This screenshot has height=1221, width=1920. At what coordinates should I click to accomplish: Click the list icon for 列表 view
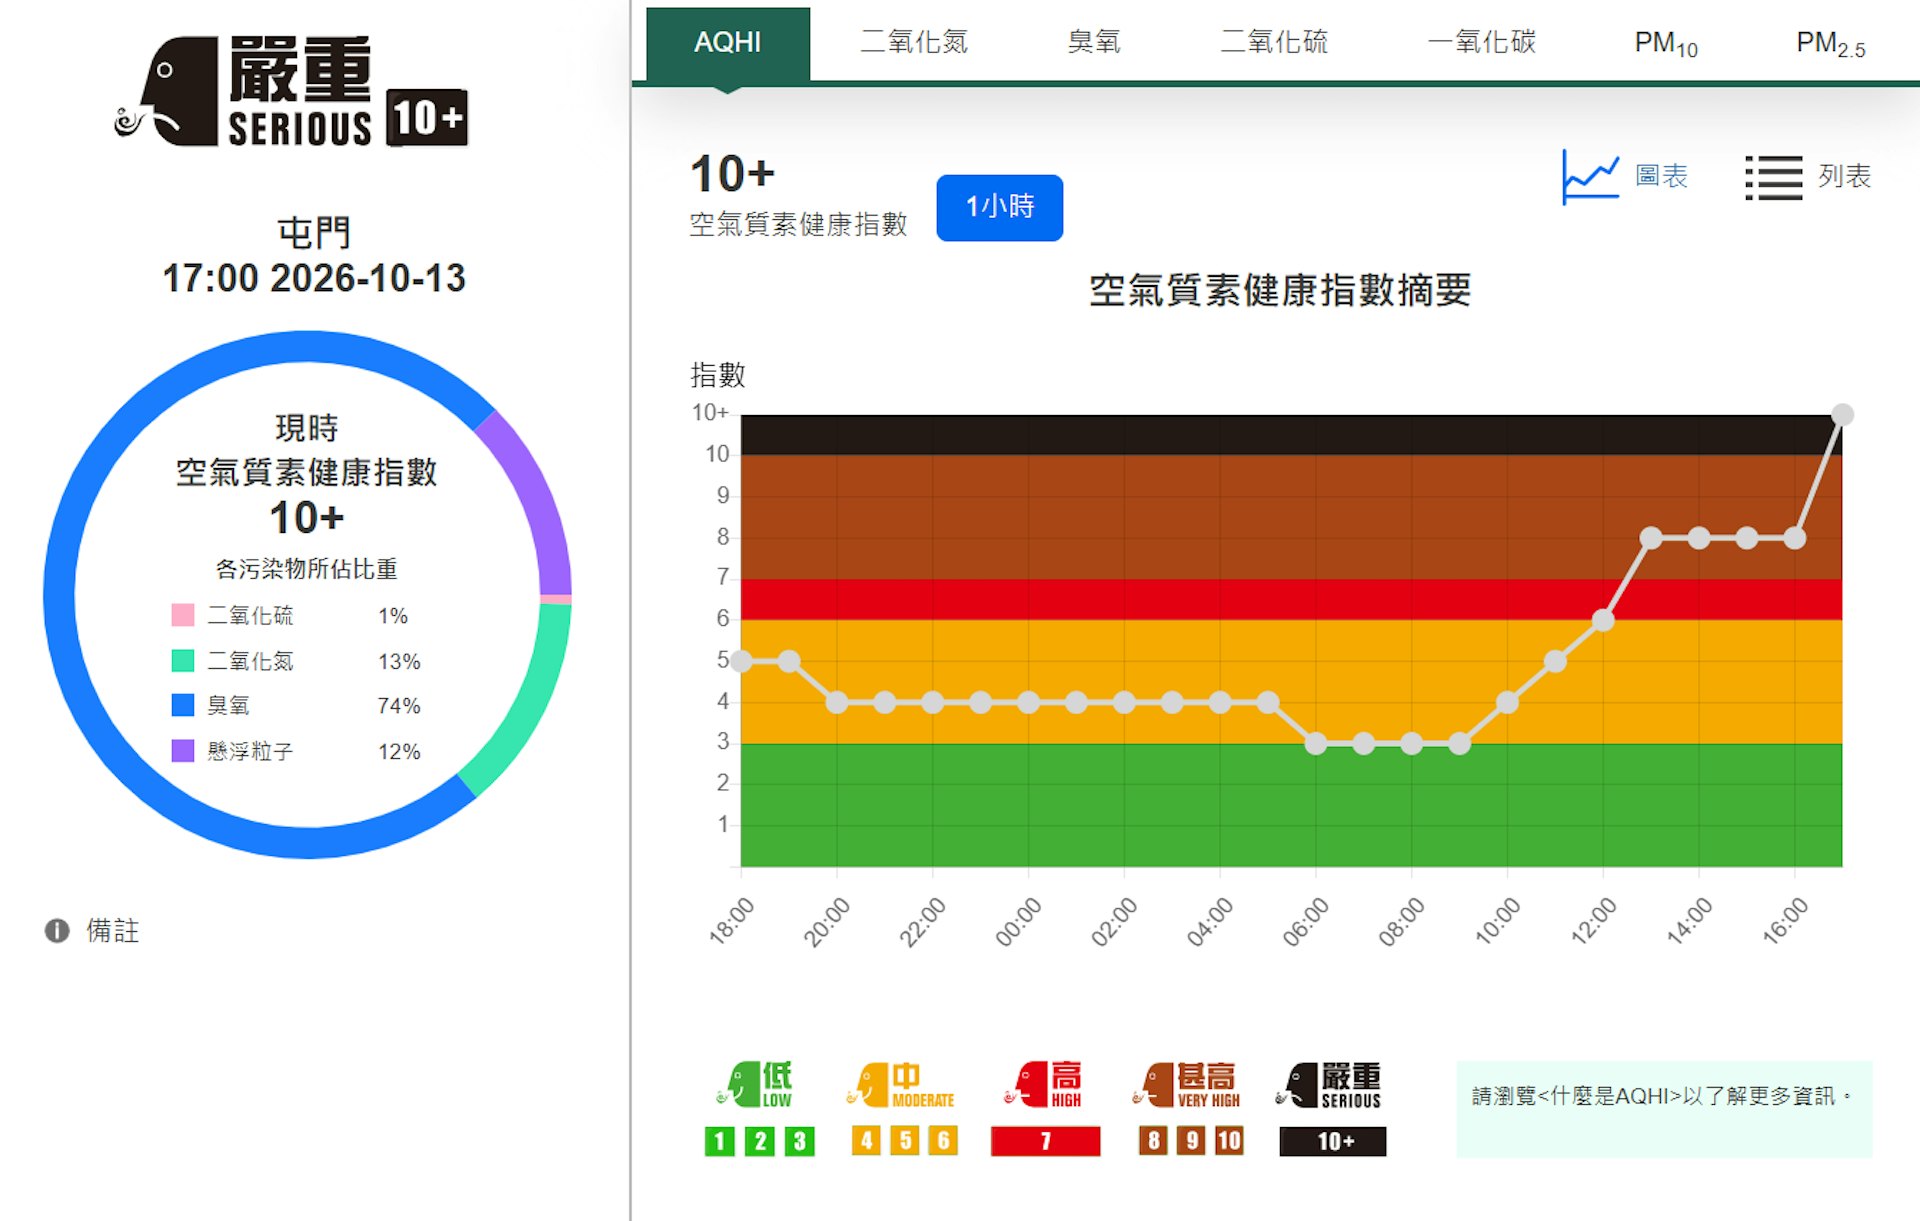(x=1773, y=177)
